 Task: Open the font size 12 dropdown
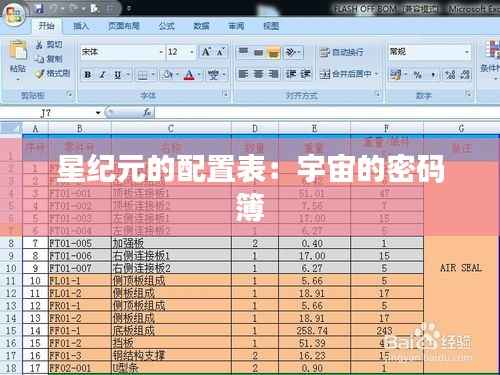tap(192, 52)
